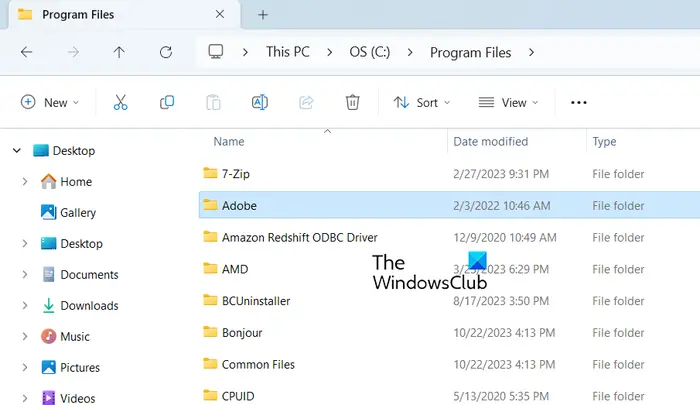The image size is (700, 405).
Task: Open the New dropdown menu
Action: click(x=50, y=102)
